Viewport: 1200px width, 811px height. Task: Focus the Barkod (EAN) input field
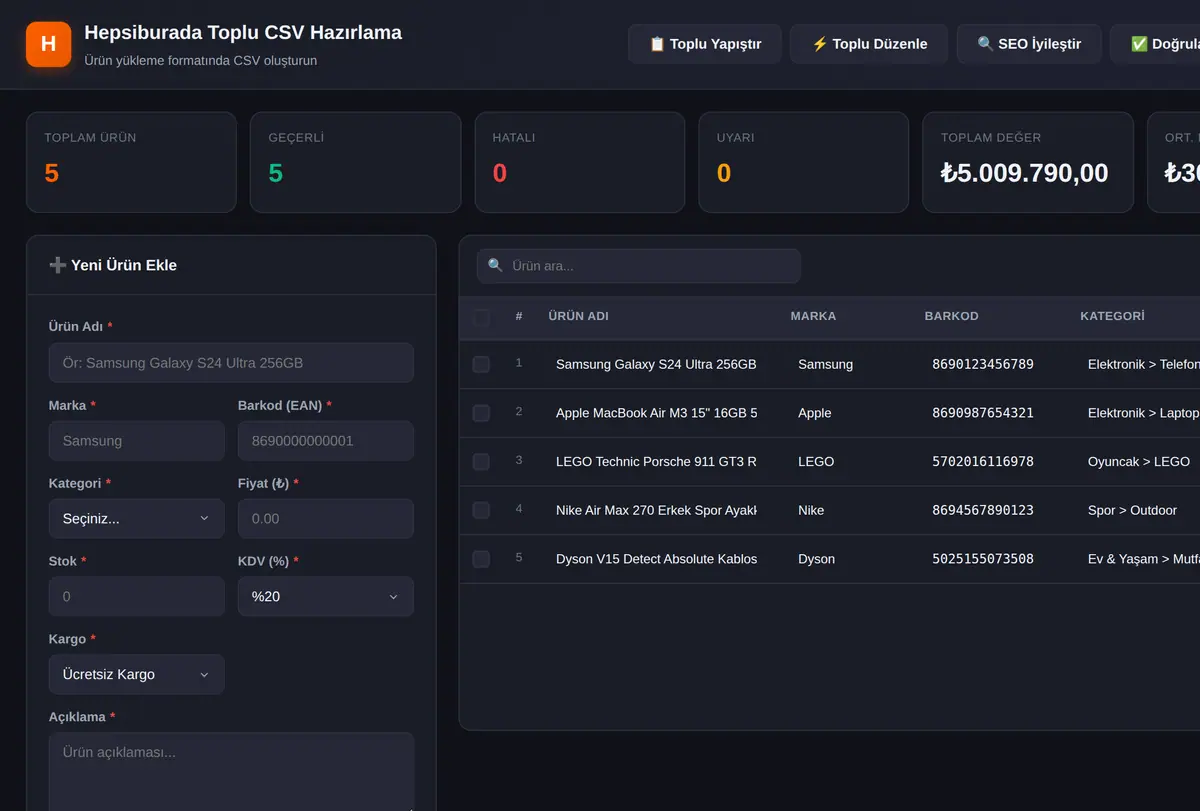coord(325,441)
